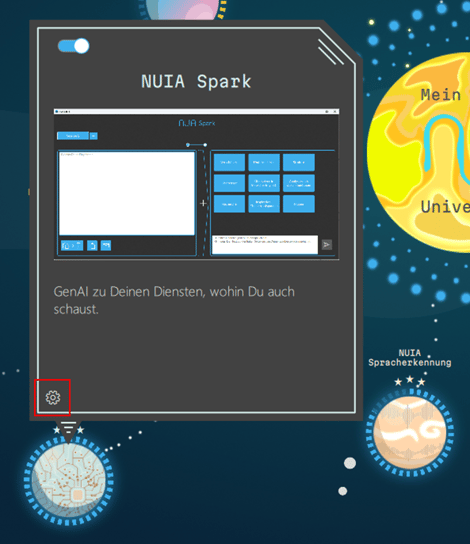Click the NUIA Spark card title
This screenshot has height=544, width=470.
point(196,82)
